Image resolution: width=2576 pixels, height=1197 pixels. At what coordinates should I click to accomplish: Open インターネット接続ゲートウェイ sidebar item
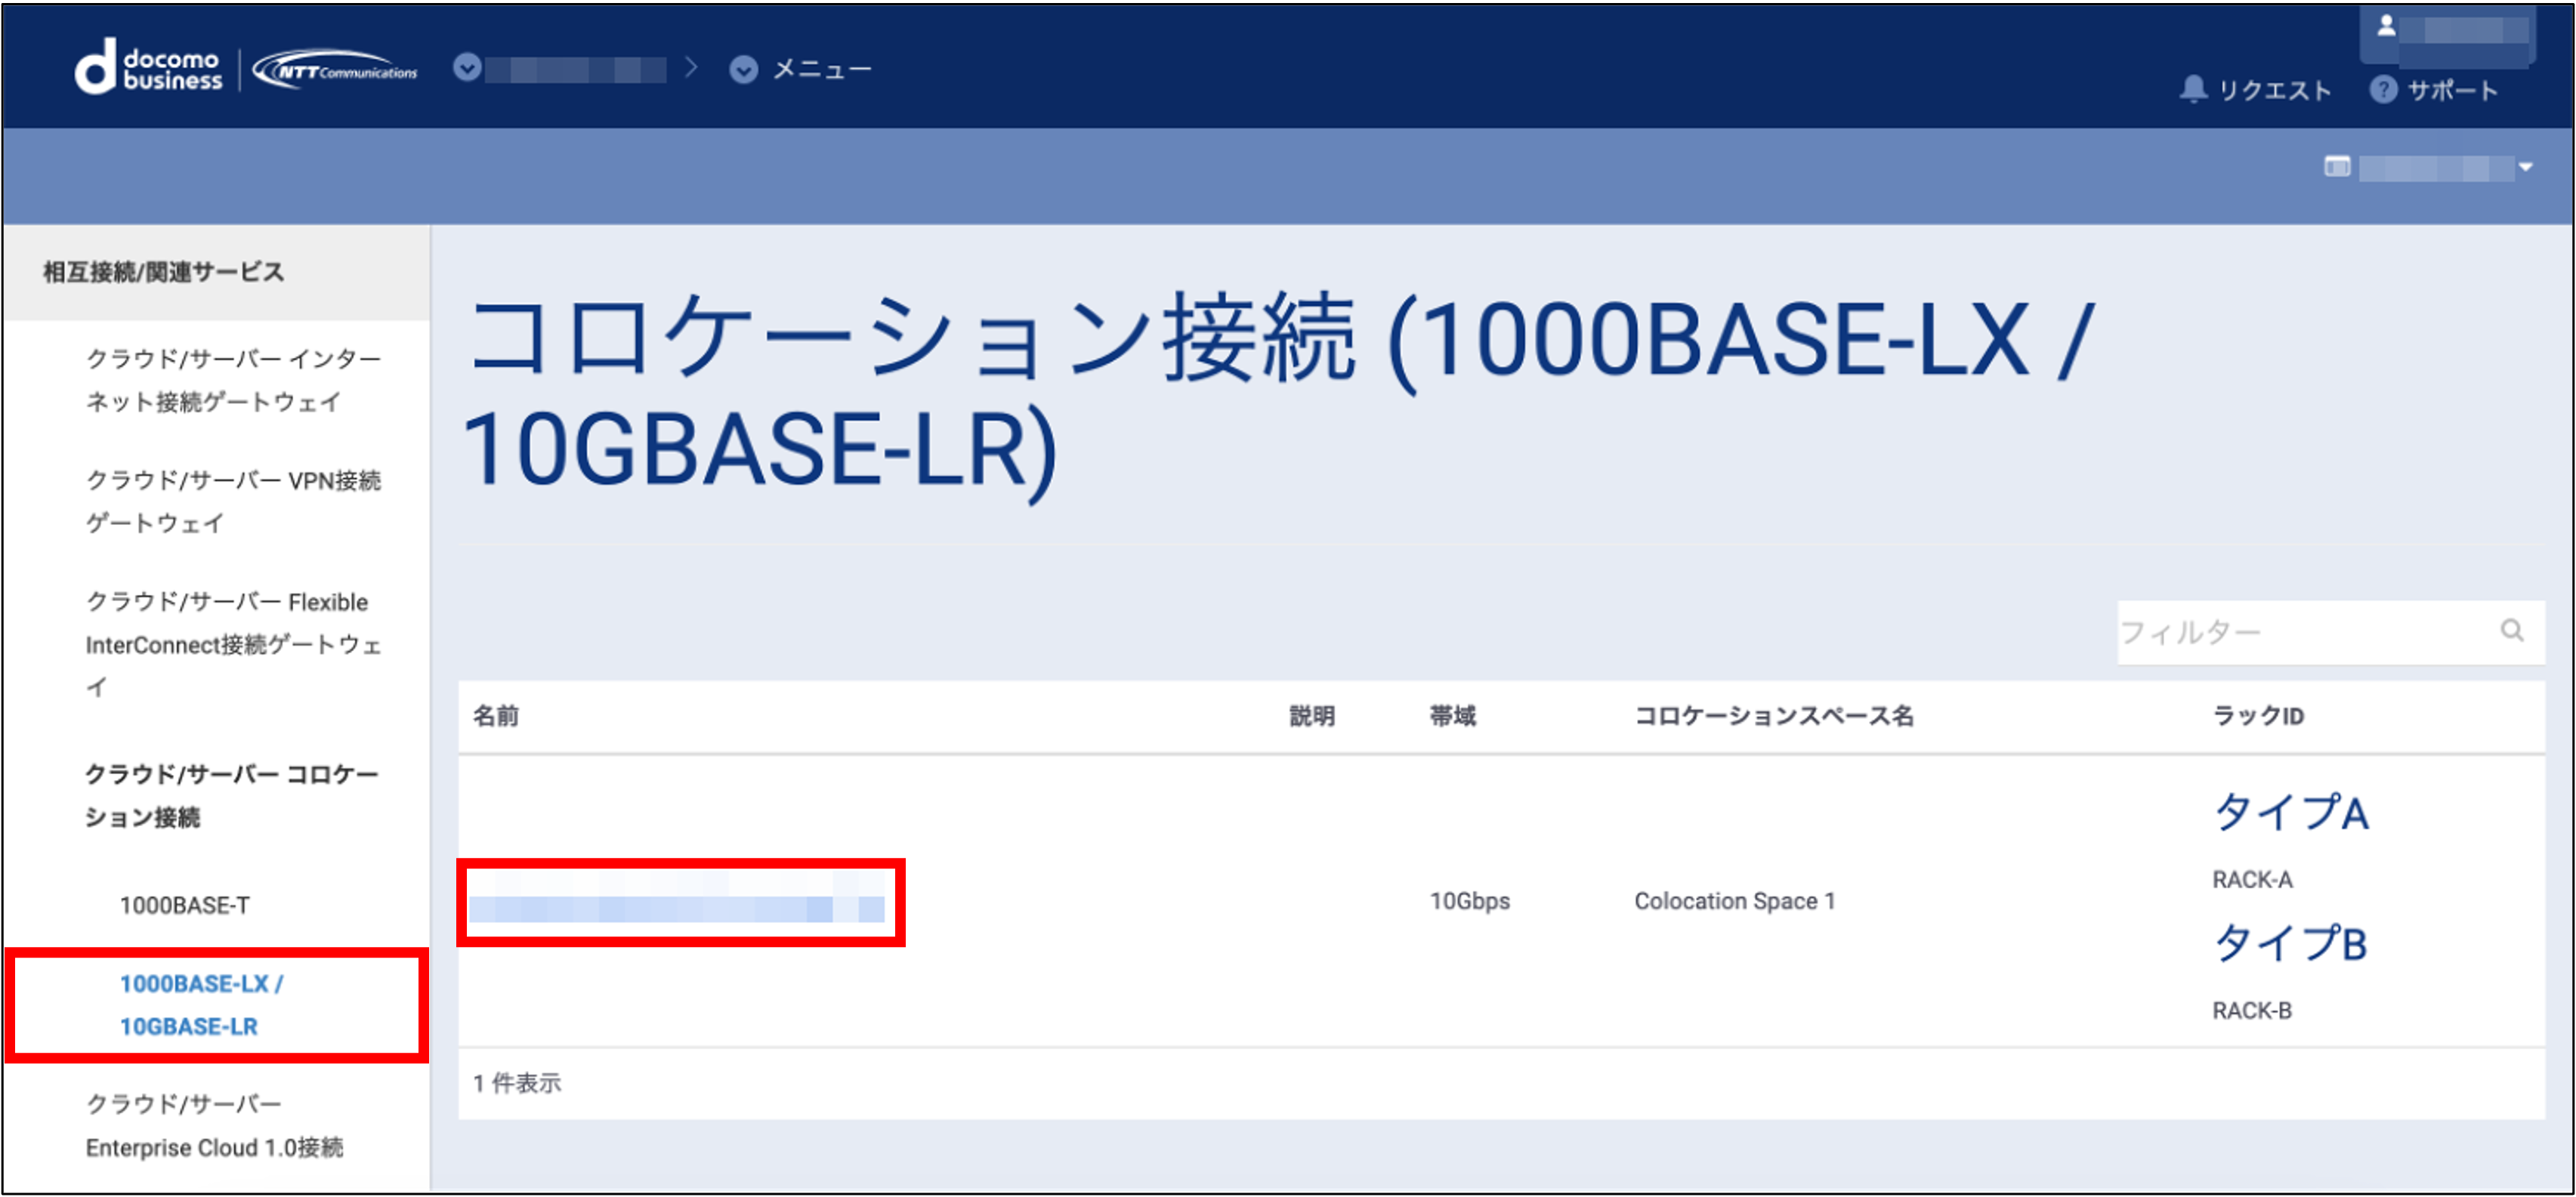point(232,380)
